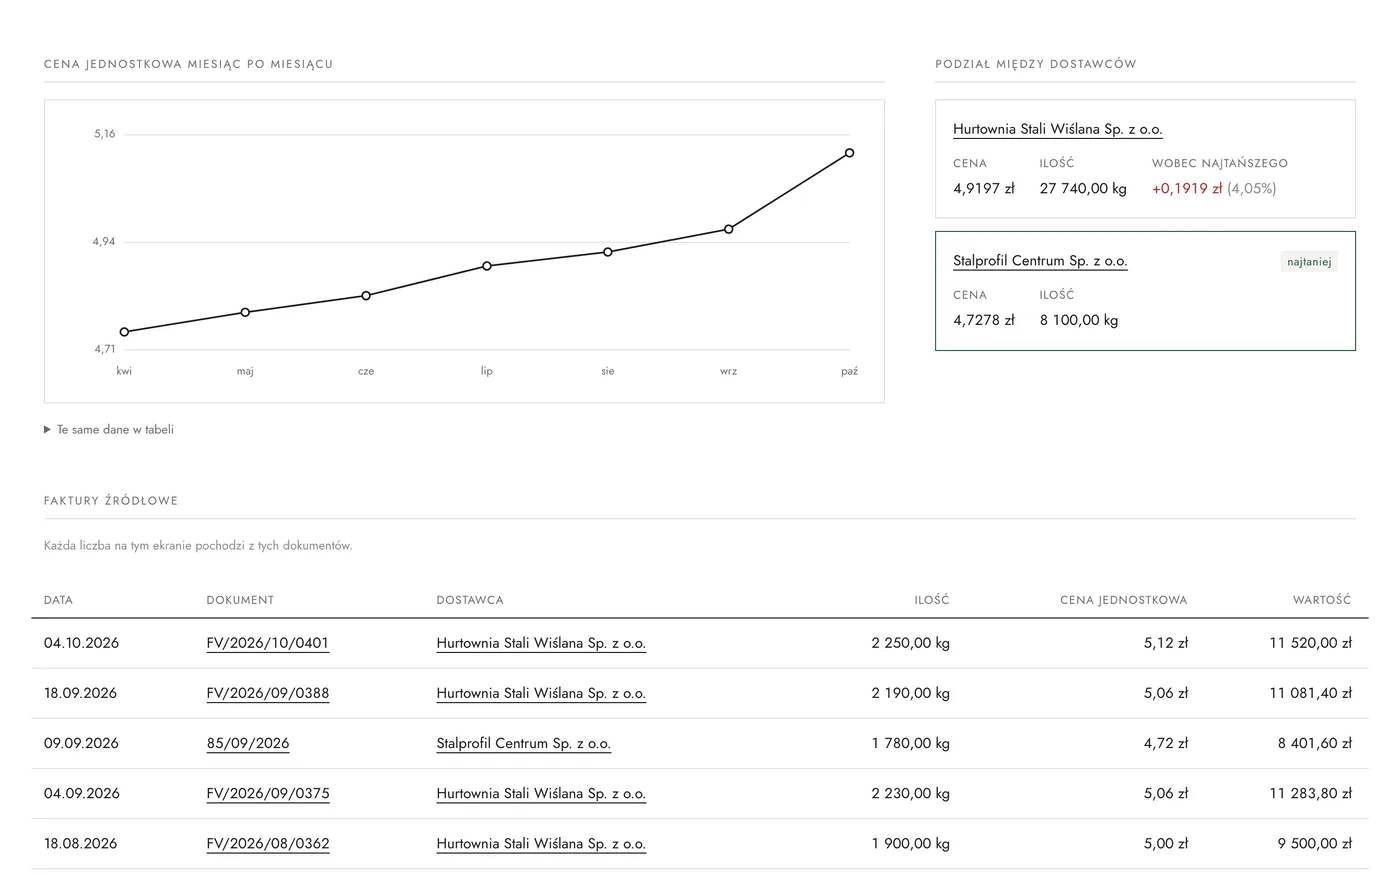1400x875 pixels.
Task: Open invoice FV/2026/09/0388
Action: point(267,693)
